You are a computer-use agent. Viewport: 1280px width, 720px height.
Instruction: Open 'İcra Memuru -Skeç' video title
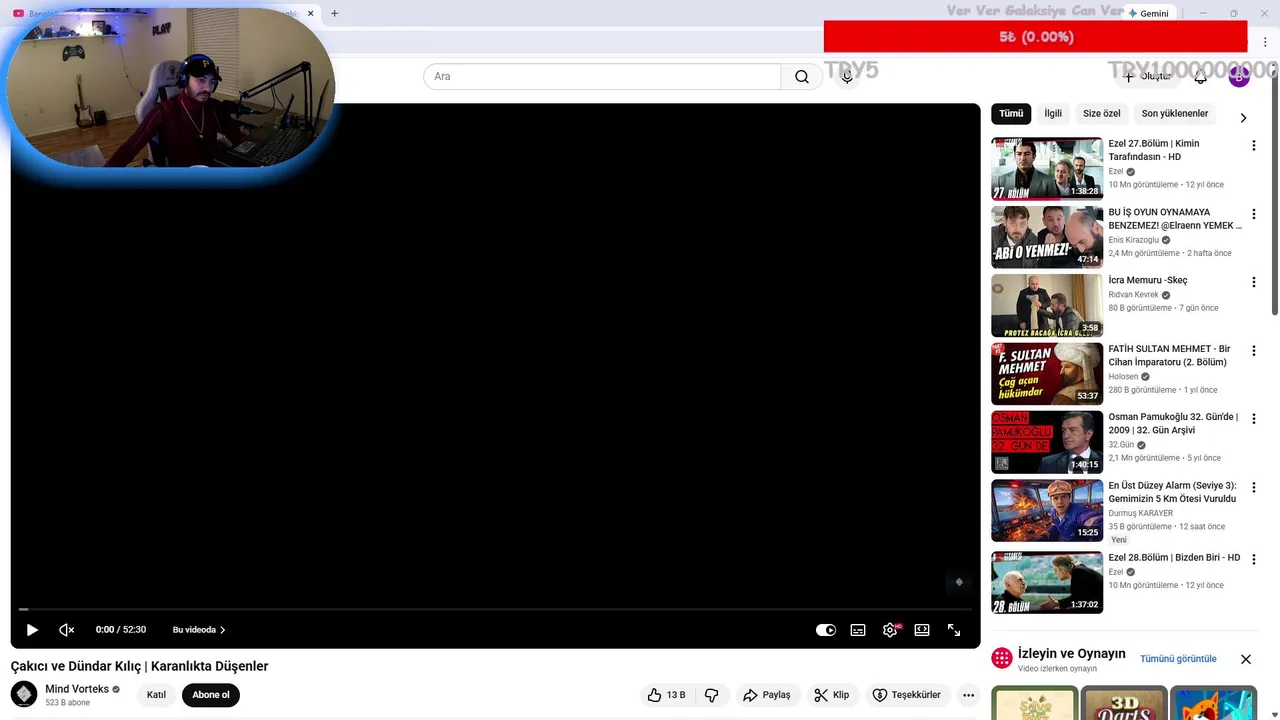(x=1148, y=281)
